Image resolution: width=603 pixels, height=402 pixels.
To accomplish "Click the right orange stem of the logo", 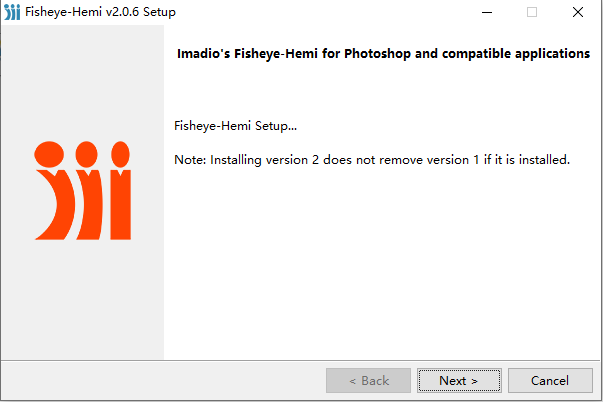I will [x=121, y=204].
